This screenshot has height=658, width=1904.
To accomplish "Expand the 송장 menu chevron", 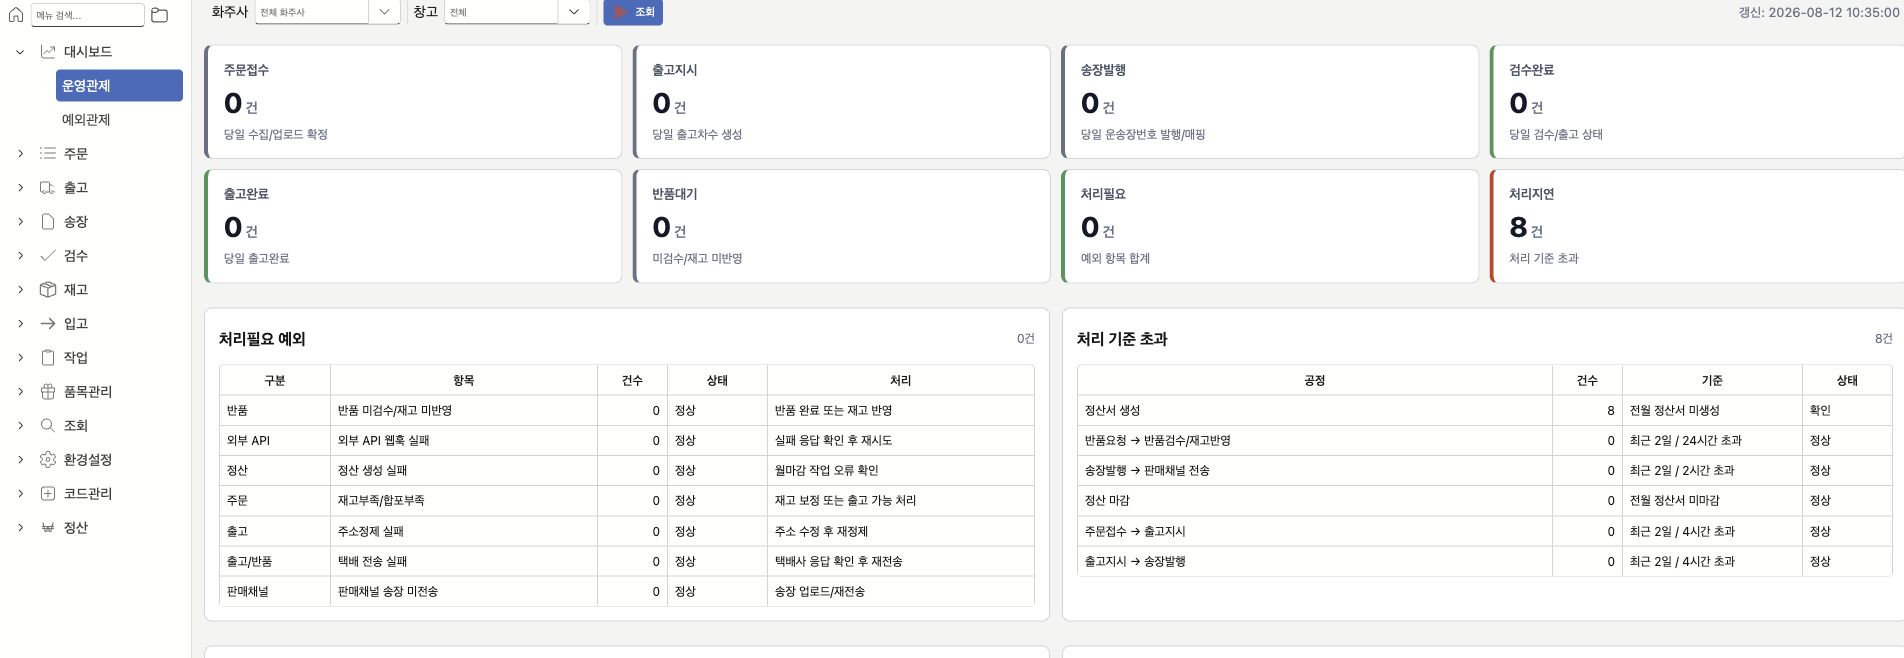I will point(20,221).
